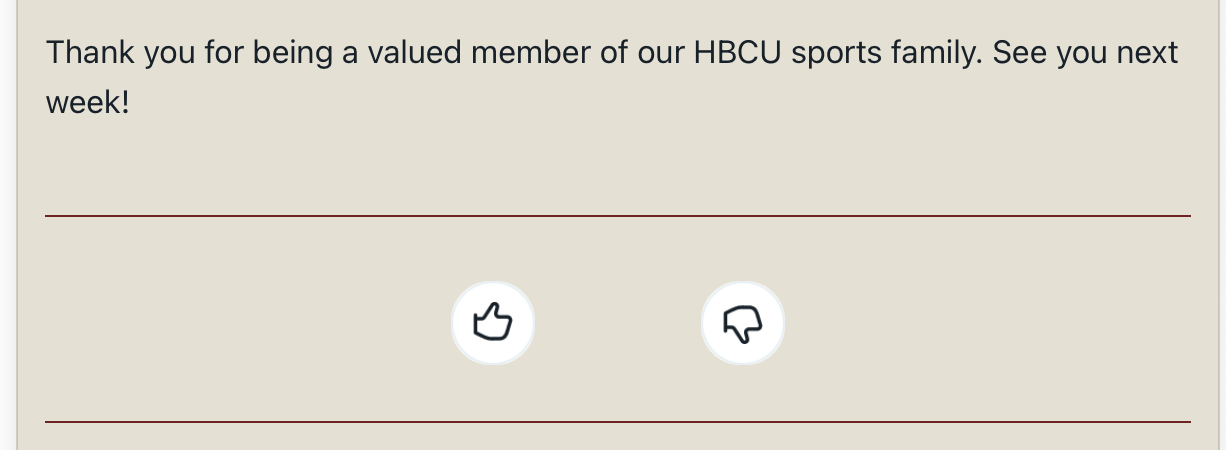Click empty space between the thumb buttons
The width and height of the screenshot is (1226, 450).
click(617, 323)
